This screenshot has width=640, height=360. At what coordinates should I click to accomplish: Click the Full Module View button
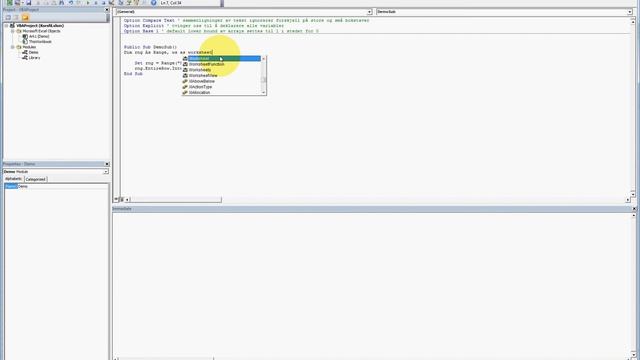pyautogui.click(x=122, y=200)
